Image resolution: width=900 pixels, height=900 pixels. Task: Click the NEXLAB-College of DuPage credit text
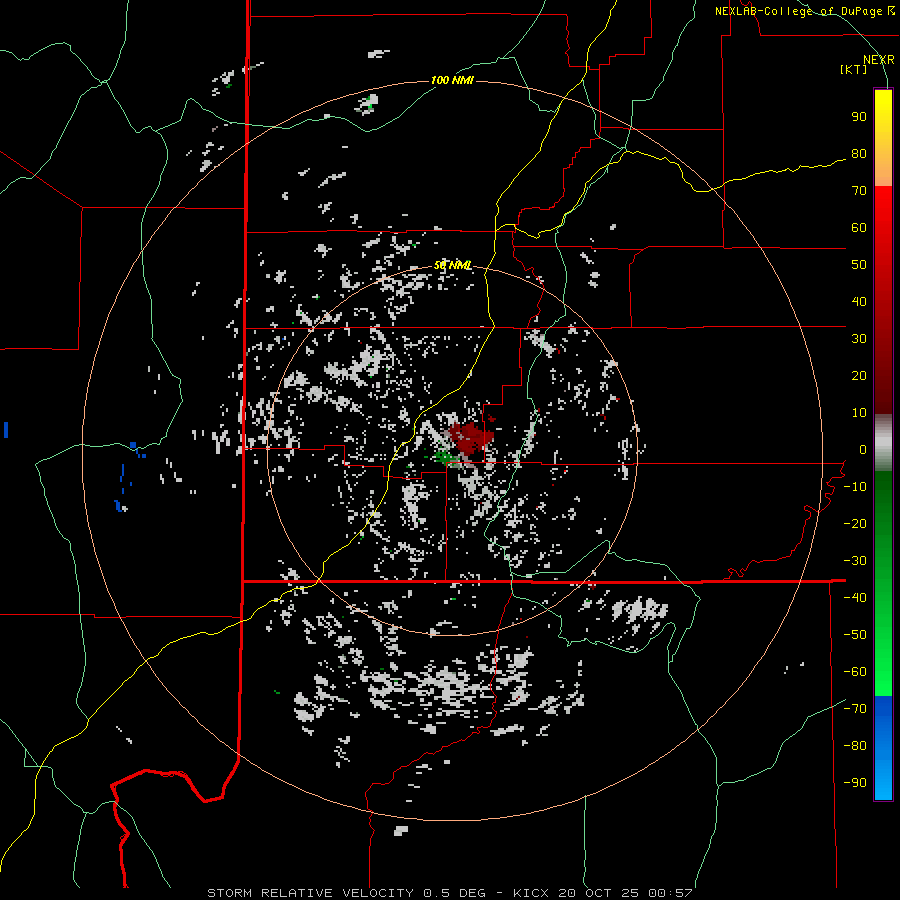[x=805, y=11]
